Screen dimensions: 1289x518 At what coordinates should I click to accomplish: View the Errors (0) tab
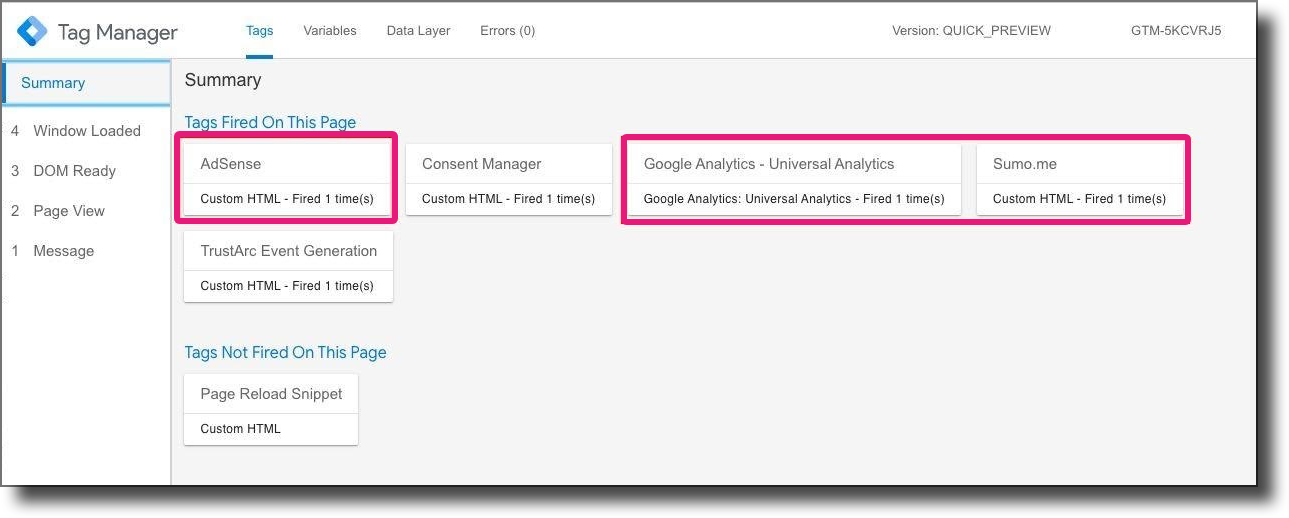(507, 31)
